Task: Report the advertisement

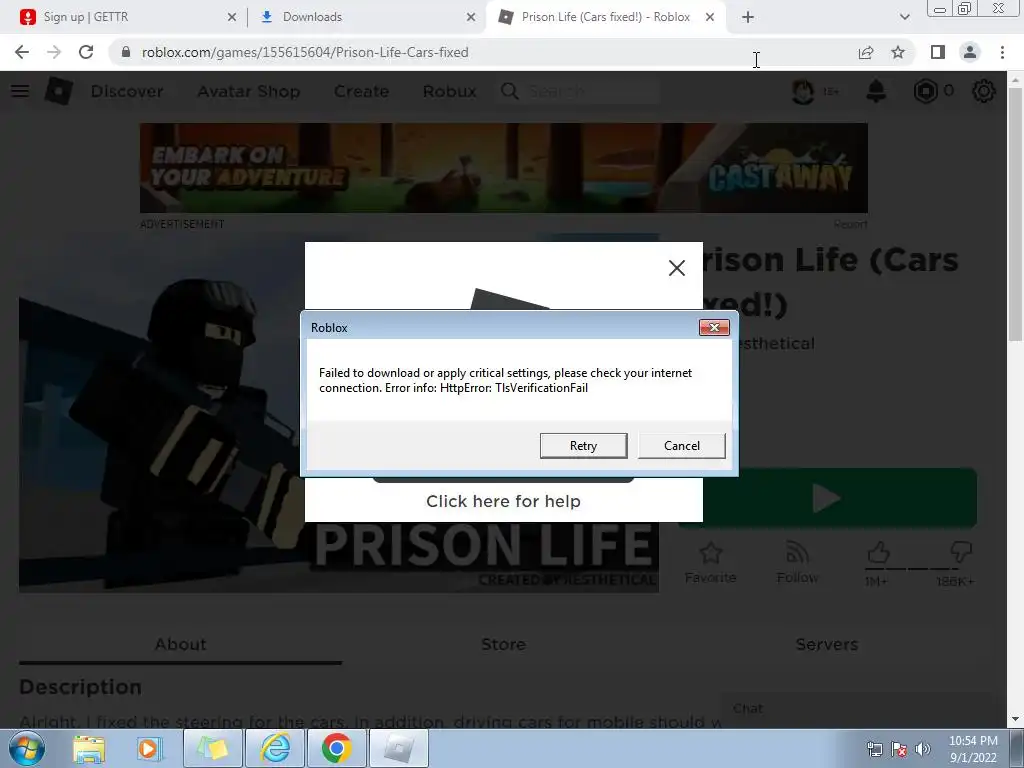Action: tap(850, 224)
